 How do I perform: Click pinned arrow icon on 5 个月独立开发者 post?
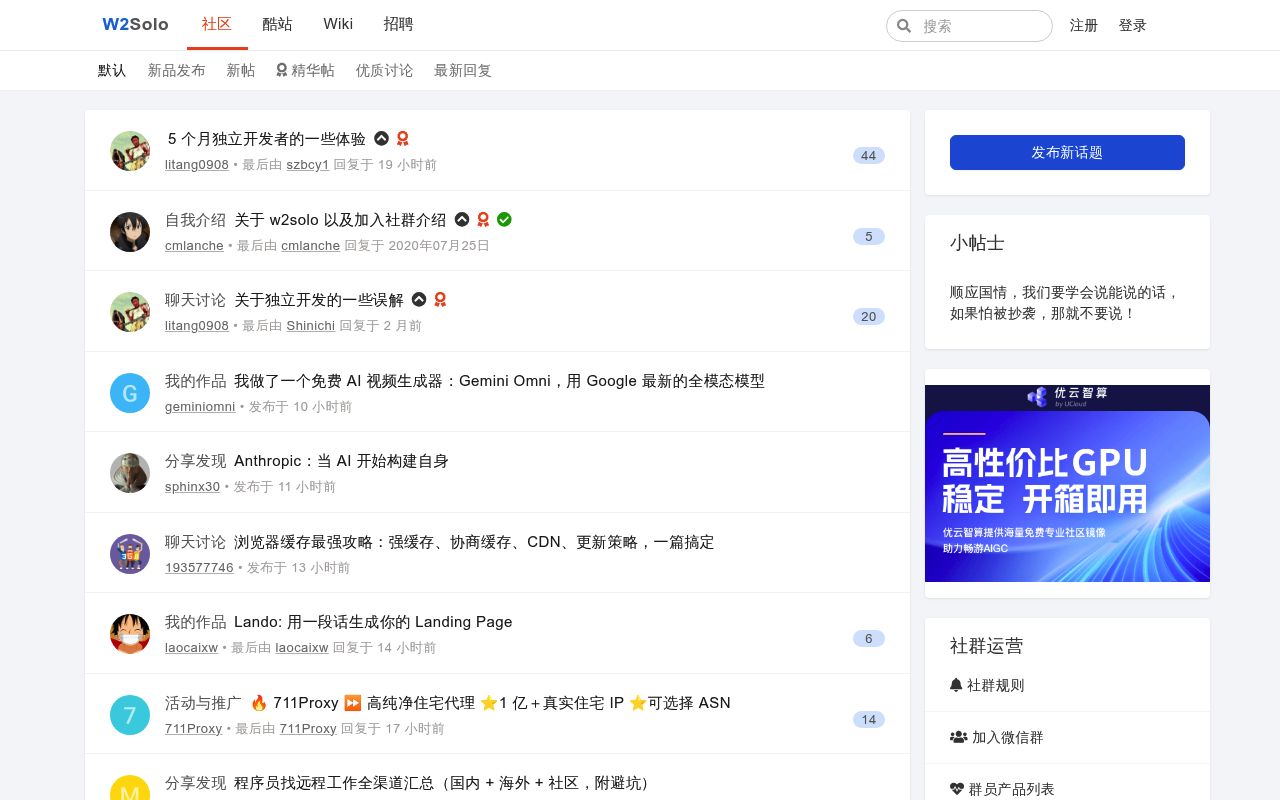click(x=381, y=138)
